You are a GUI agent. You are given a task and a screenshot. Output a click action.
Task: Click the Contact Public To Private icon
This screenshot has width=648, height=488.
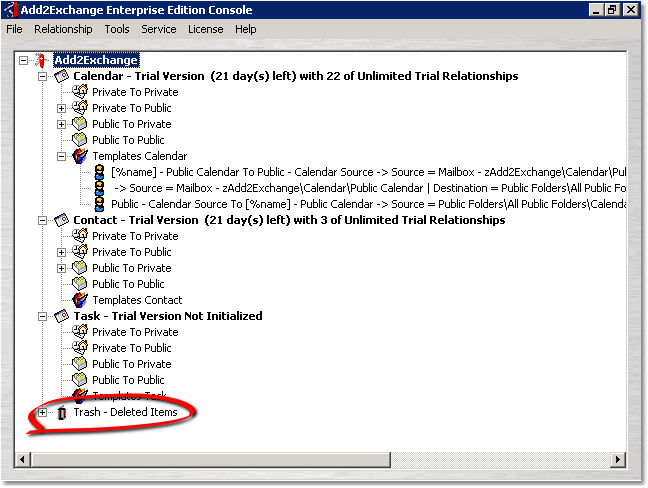click(80, 268)
